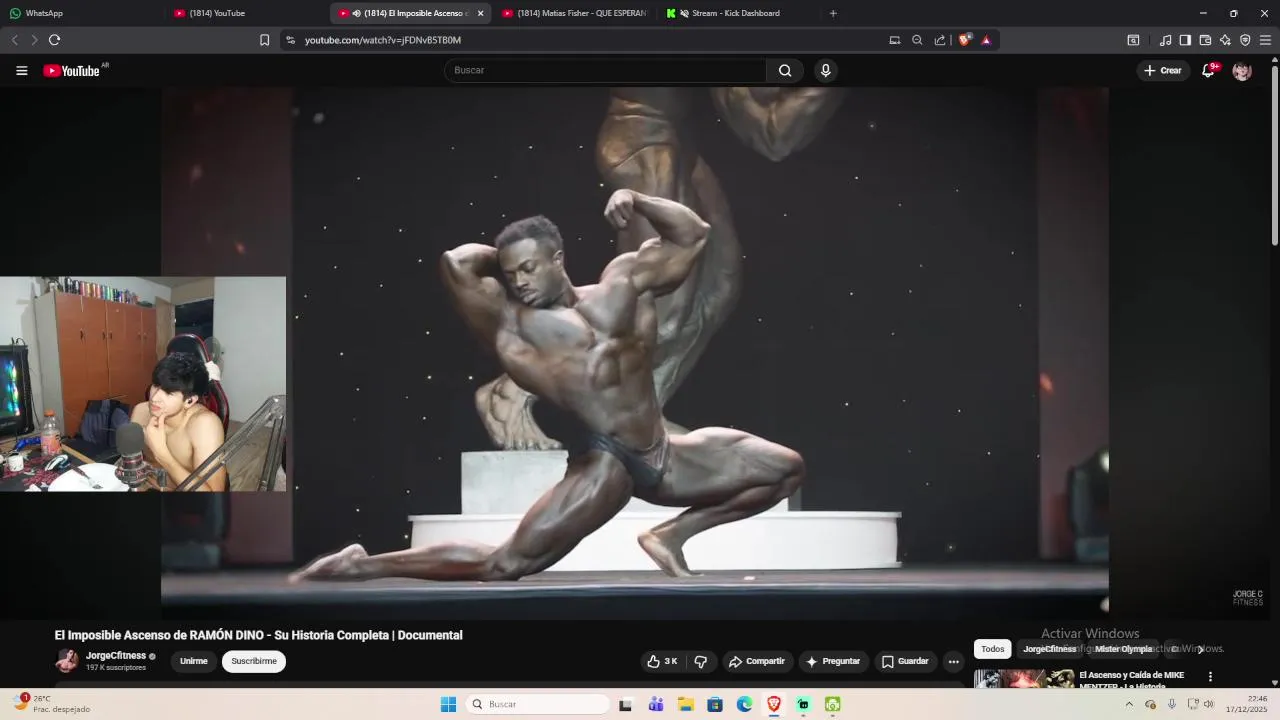Start voice search with microphone icon
The image size is (1280, 720).
(x=825, y=70)
